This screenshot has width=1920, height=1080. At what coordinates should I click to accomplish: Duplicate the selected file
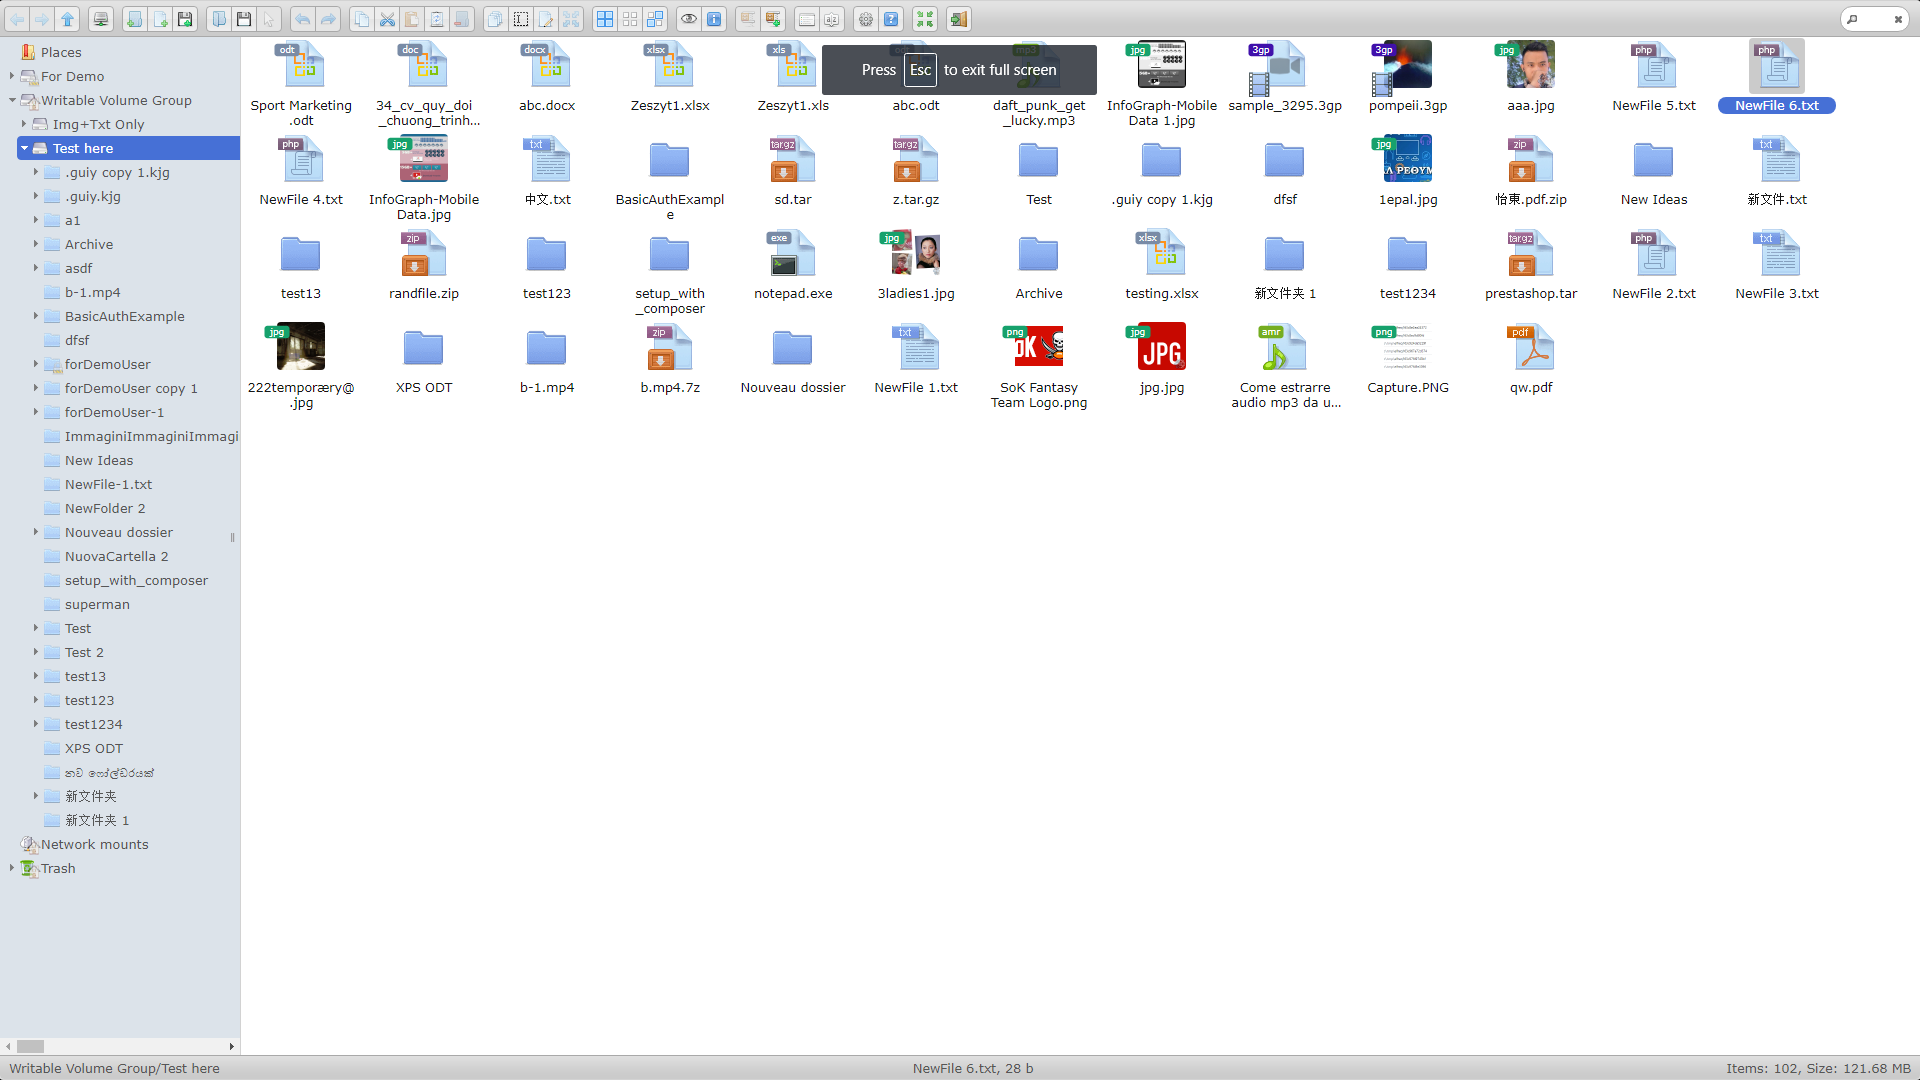(495, 19)
